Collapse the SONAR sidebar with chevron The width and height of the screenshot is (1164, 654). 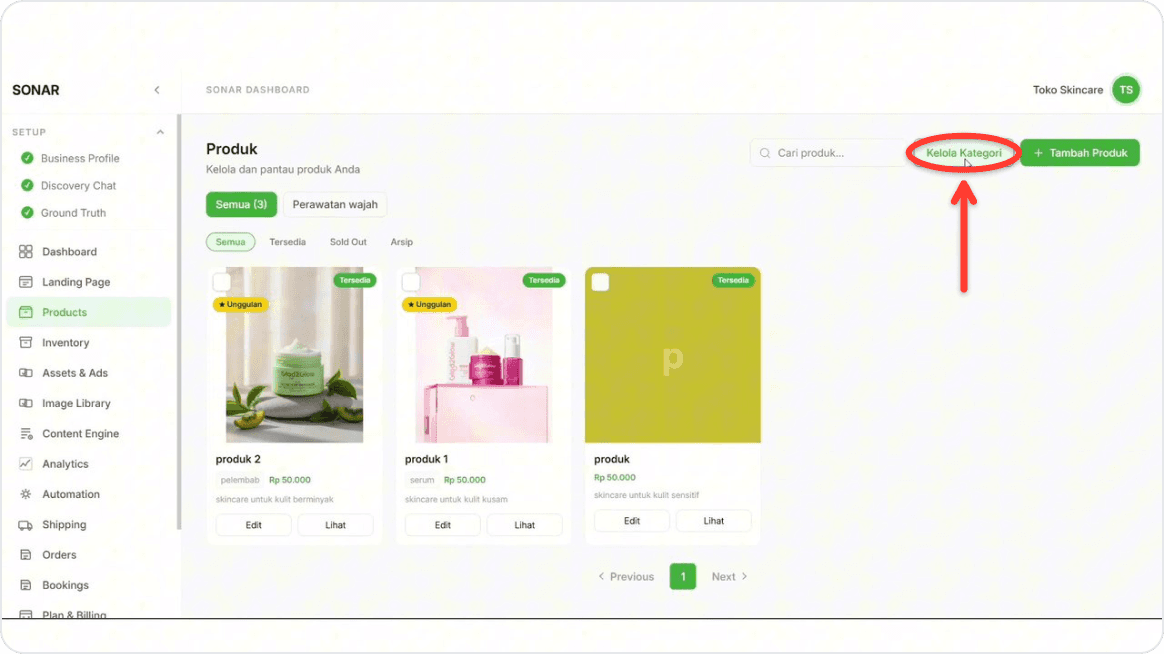(157, 90)
